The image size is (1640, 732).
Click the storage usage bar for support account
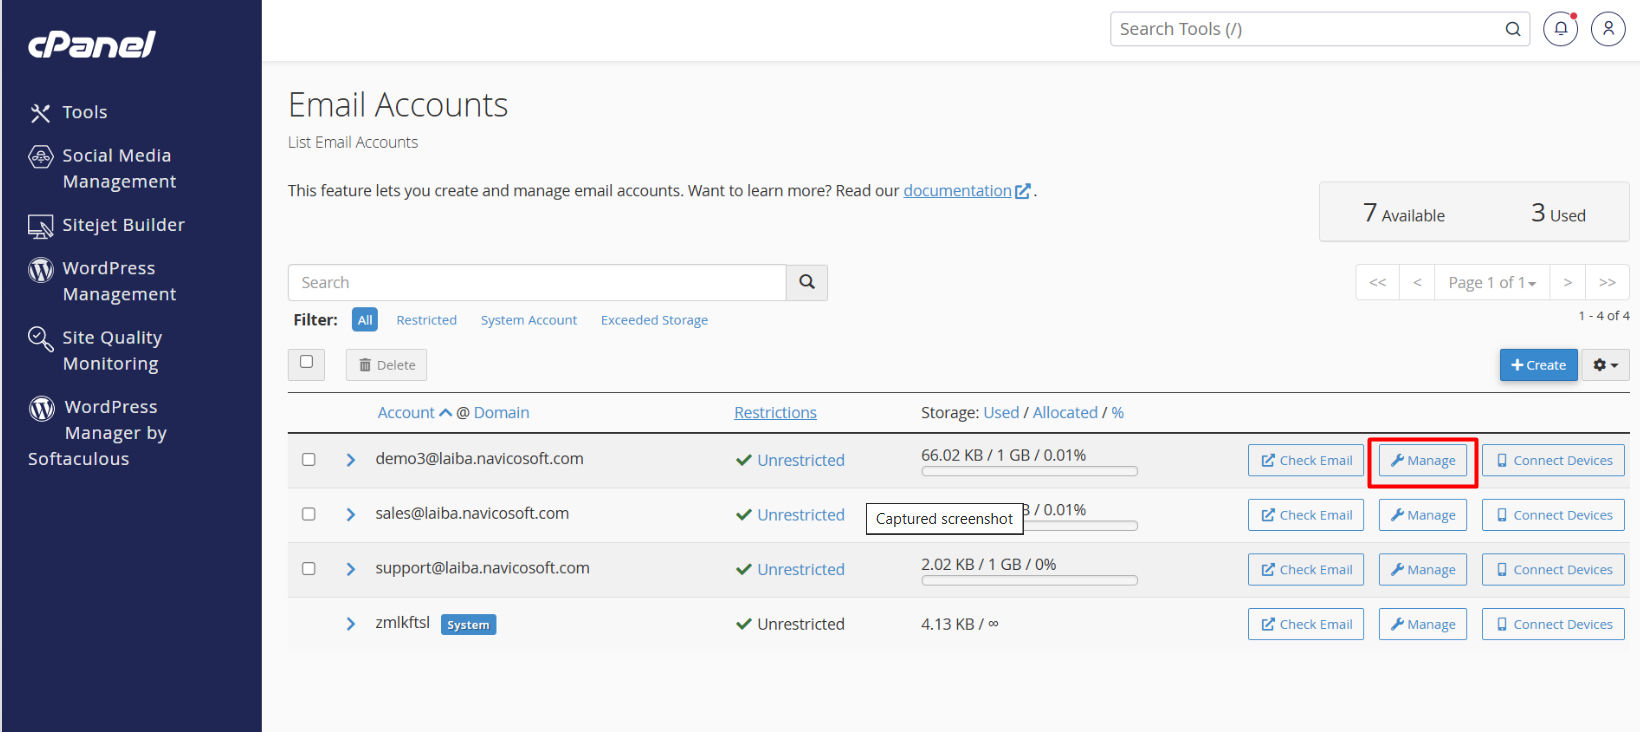click(x=1029, y=580)
